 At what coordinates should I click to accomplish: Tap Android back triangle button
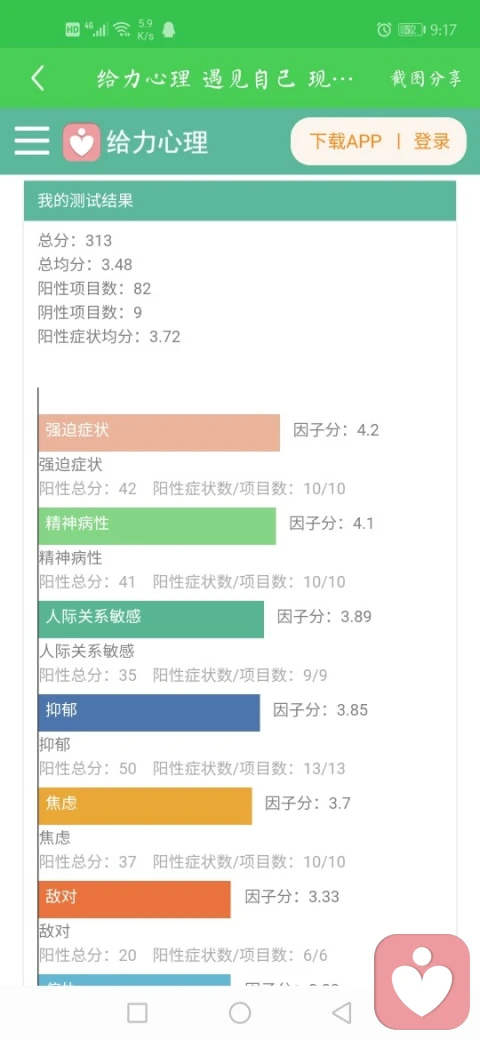click(x=341, y=1013)
